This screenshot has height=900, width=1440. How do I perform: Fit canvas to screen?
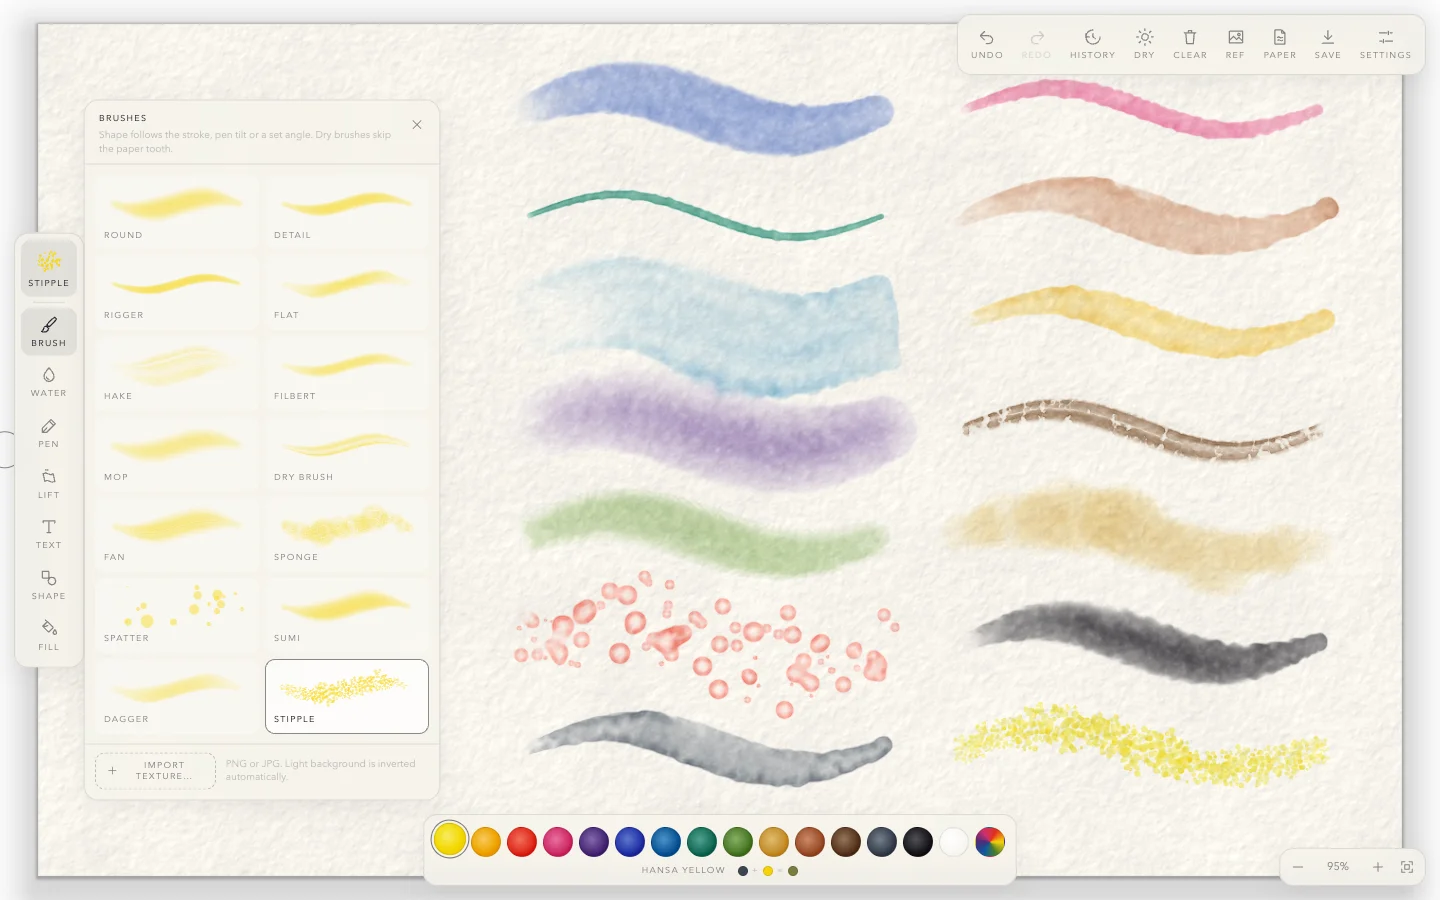(x=1407, y=867)
